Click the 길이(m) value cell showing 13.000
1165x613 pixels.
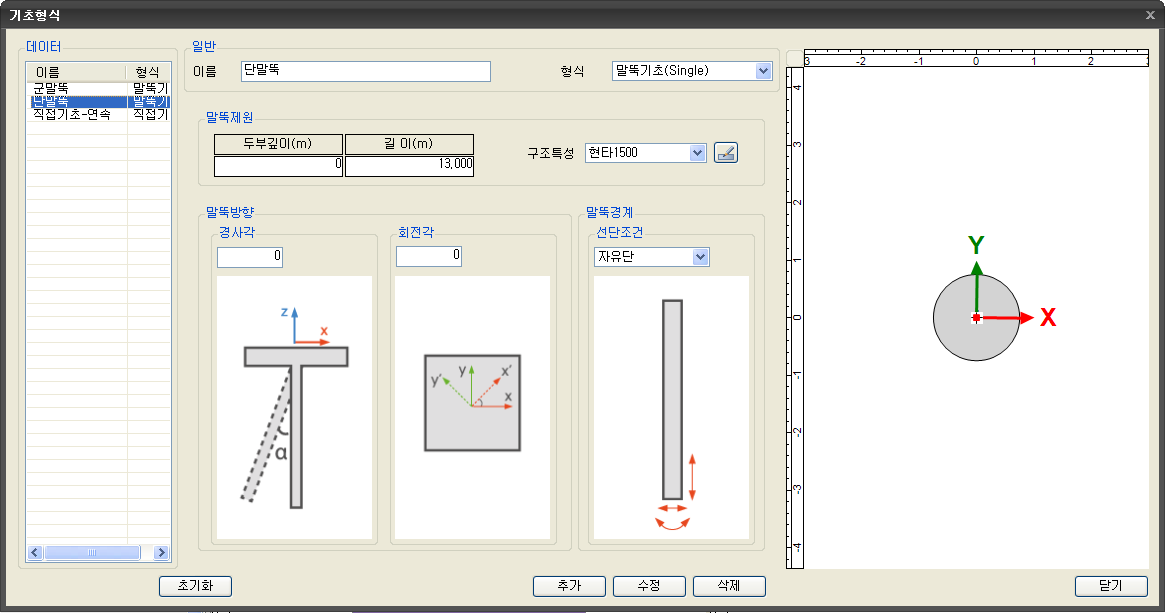[x=409, y=166]
